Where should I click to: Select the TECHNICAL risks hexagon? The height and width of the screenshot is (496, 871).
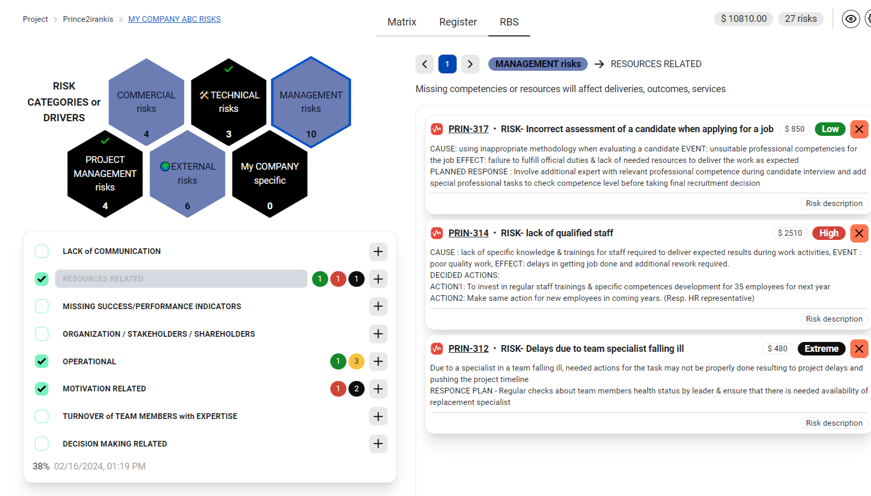229,102
